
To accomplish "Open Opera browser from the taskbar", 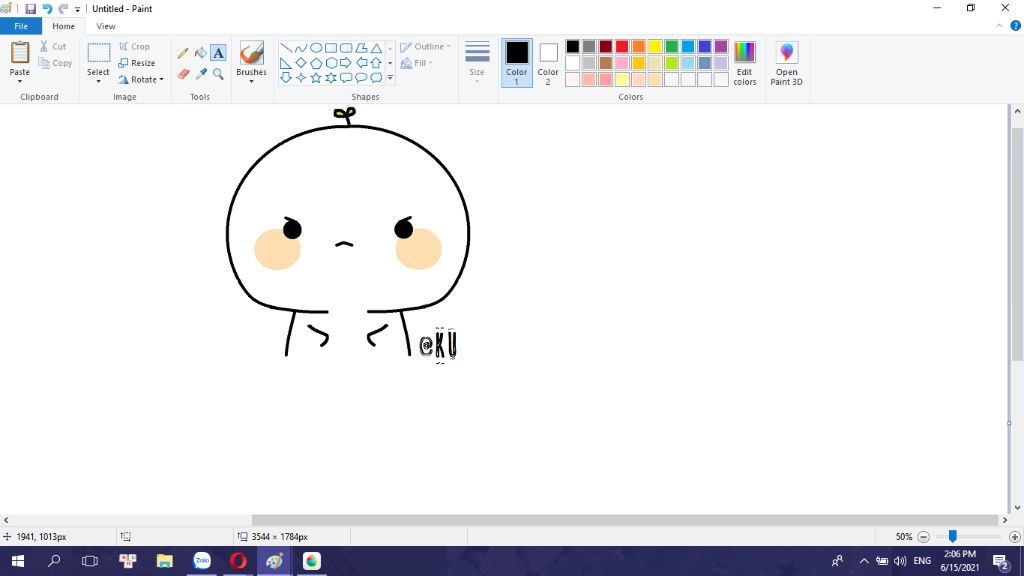I will 238,561.
